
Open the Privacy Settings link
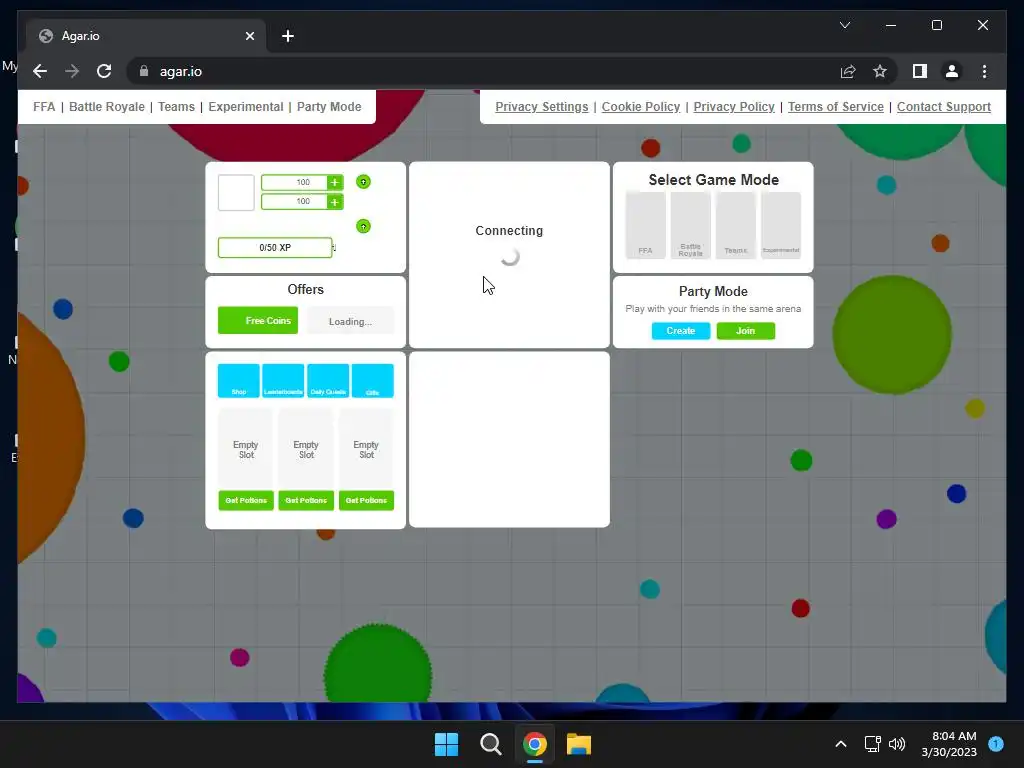pos(541,106)
